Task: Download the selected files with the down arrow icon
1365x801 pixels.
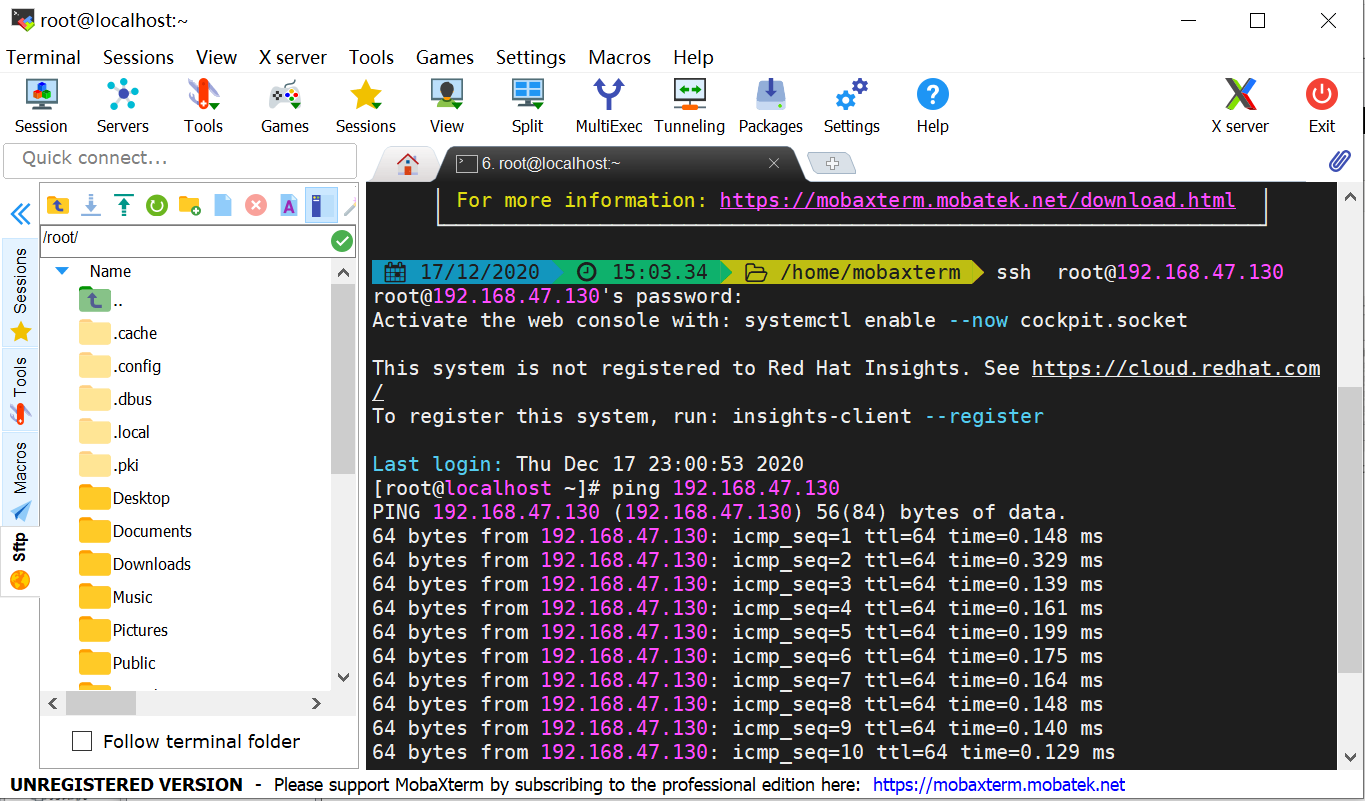Action: pos(91,205)
